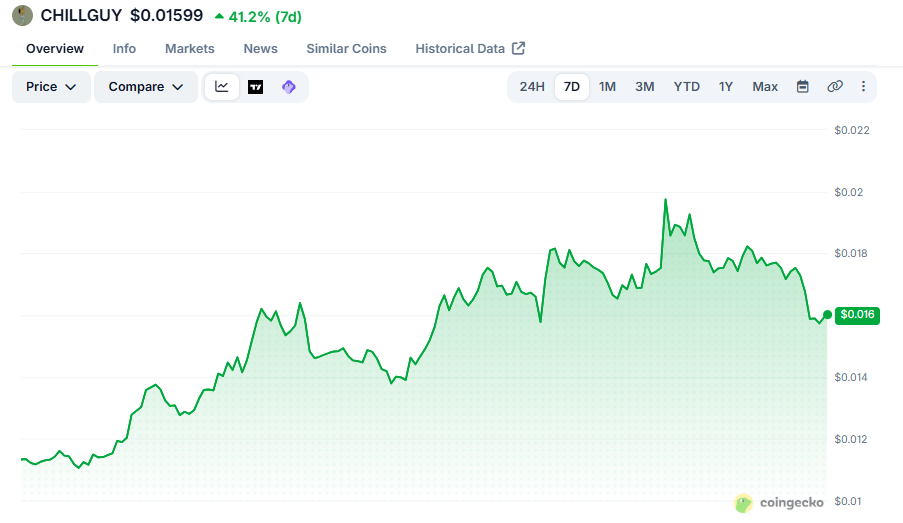Open the Overview tab

point(55,49)
